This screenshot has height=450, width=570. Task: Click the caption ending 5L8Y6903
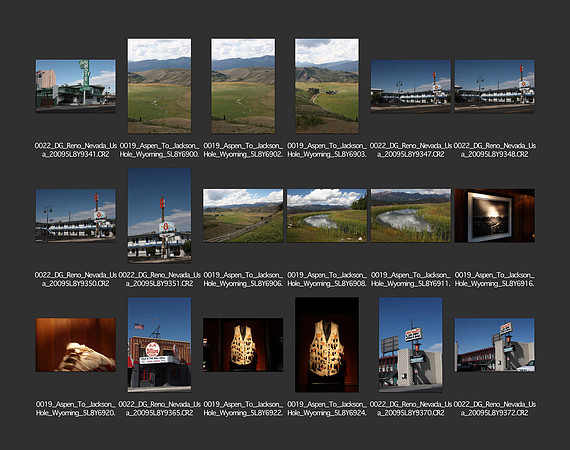pyautogui.click(x=327, y=150)
